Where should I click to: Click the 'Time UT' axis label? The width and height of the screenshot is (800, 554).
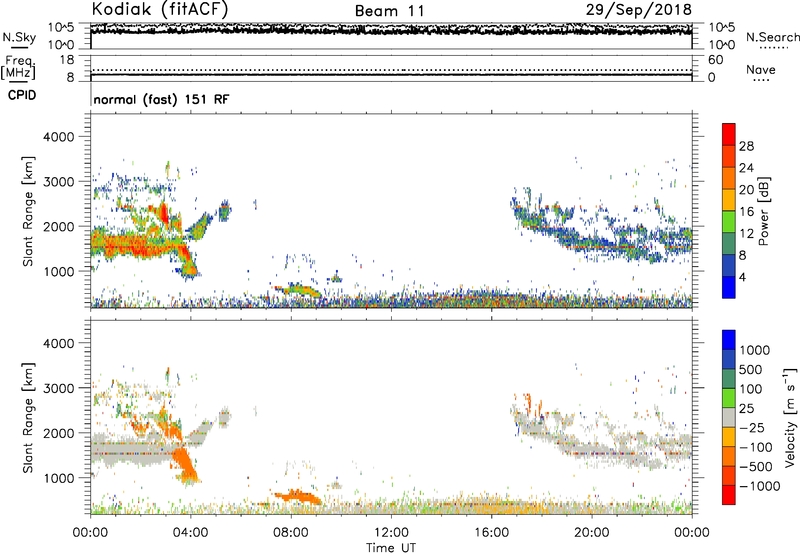tap(391, 548)
